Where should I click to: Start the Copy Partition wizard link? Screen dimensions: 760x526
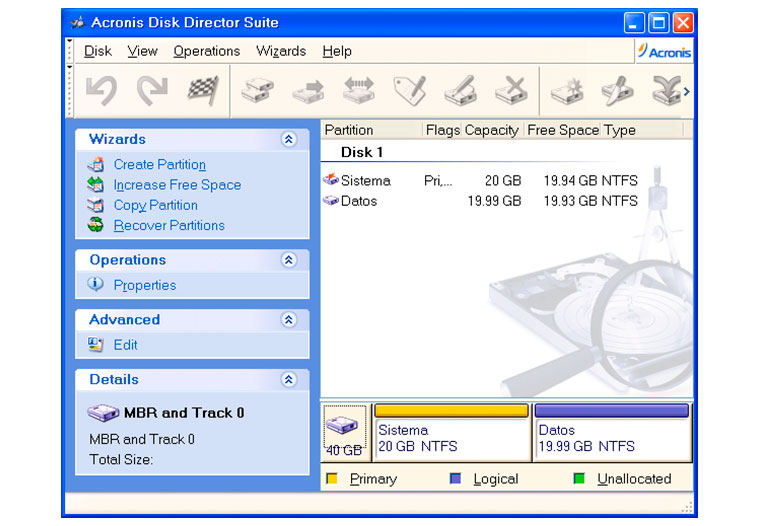(x=156, y=205)
